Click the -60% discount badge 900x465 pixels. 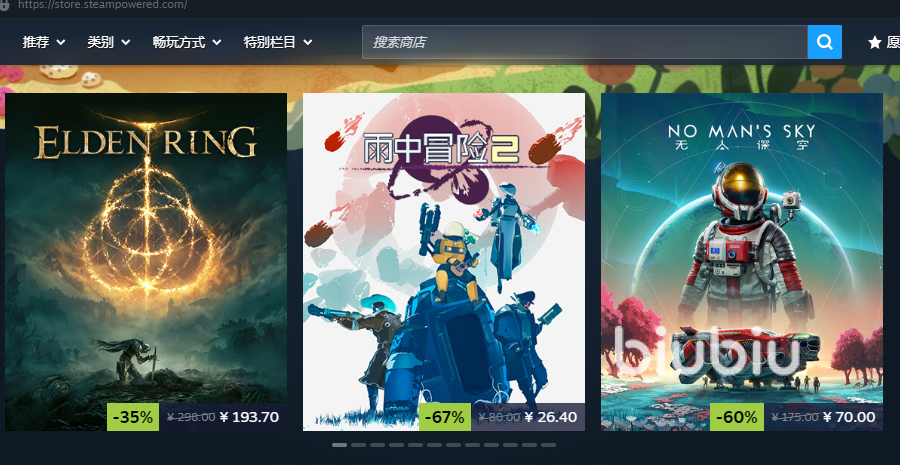(x=736, y=417)
